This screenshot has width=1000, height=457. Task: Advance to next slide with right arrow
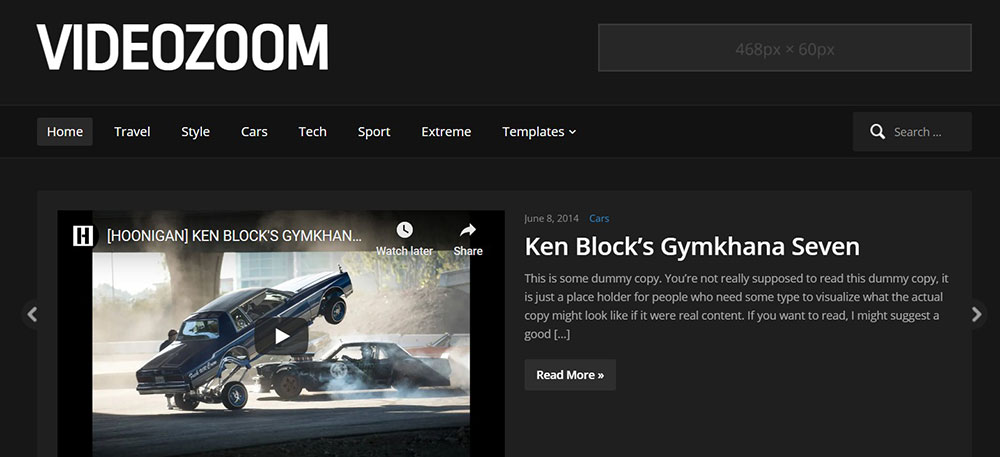976,314
